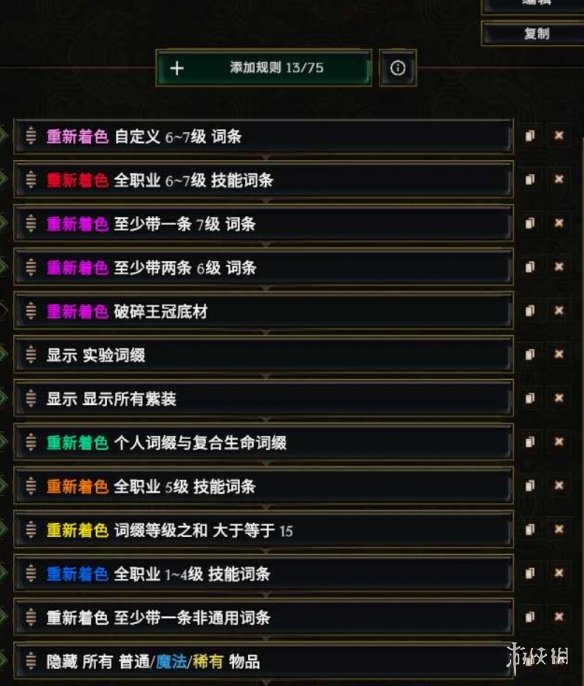This screenshot has width=584, height=686.
Task: Duplicate the 至少带一条 7级 词条 rule
Action: 530,223
